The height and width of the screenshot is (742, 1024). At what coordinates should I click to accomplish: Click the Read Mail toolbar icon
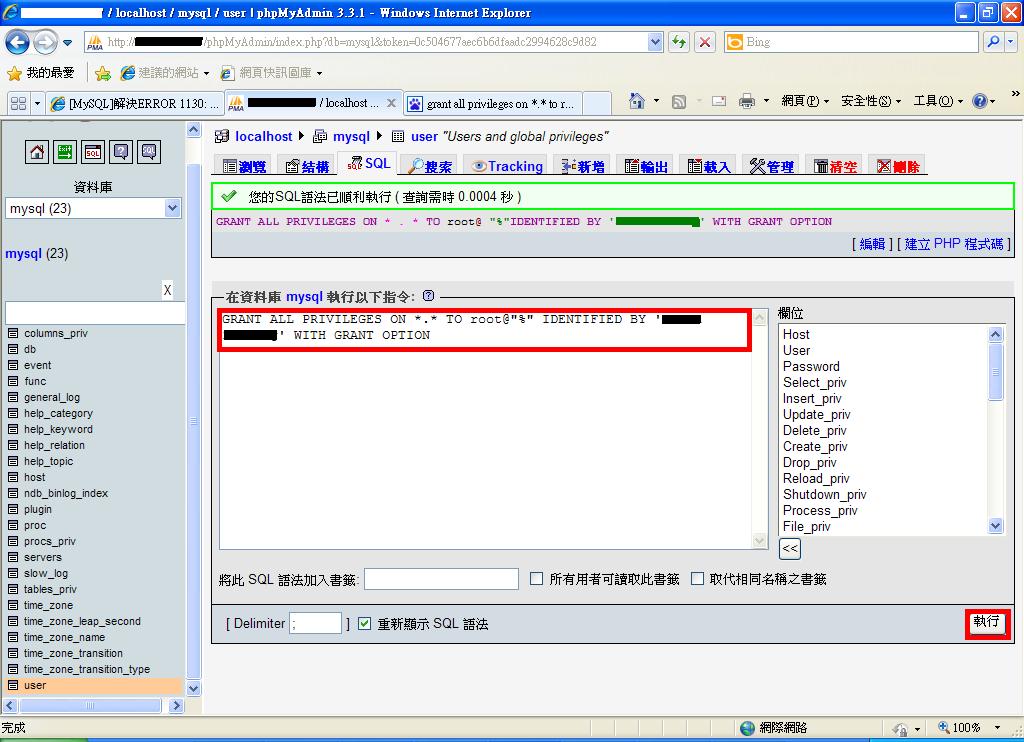(x=719, y=101)
